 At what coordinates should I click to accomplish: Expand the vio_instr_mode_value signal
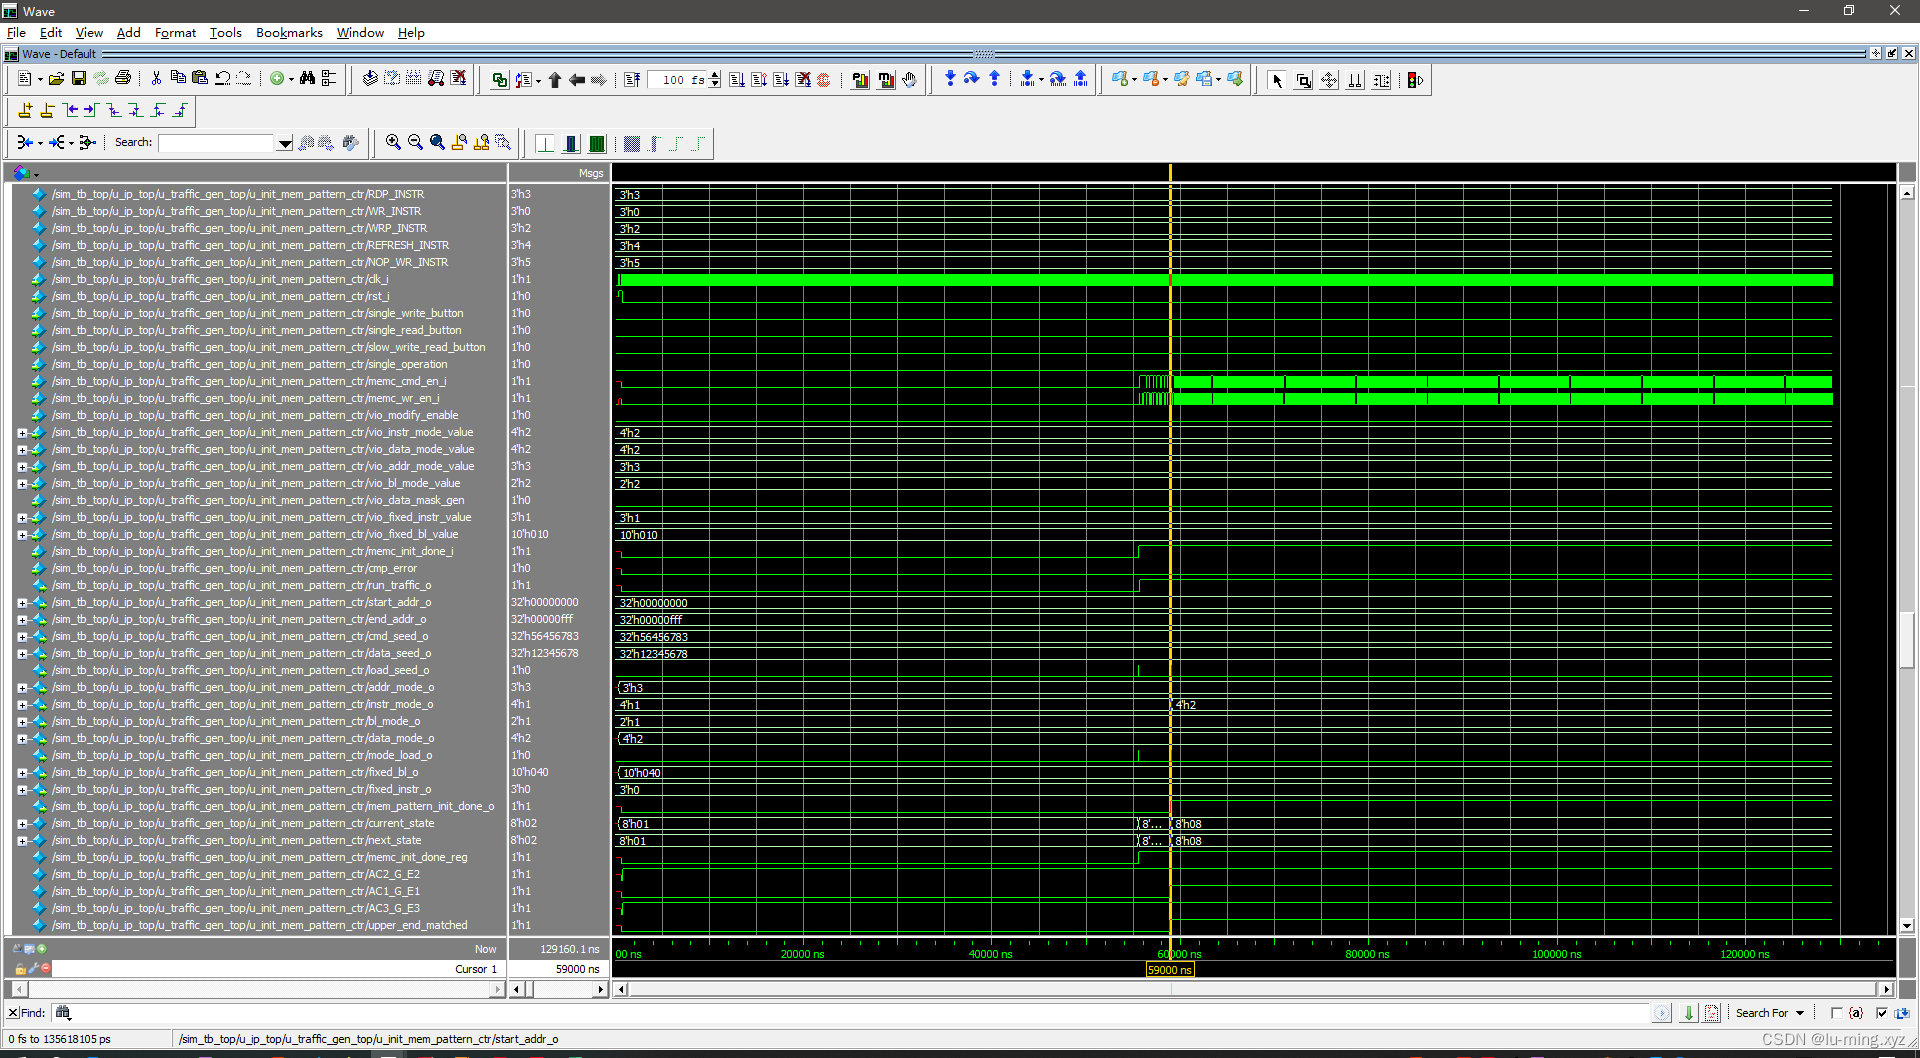point(23,432)
